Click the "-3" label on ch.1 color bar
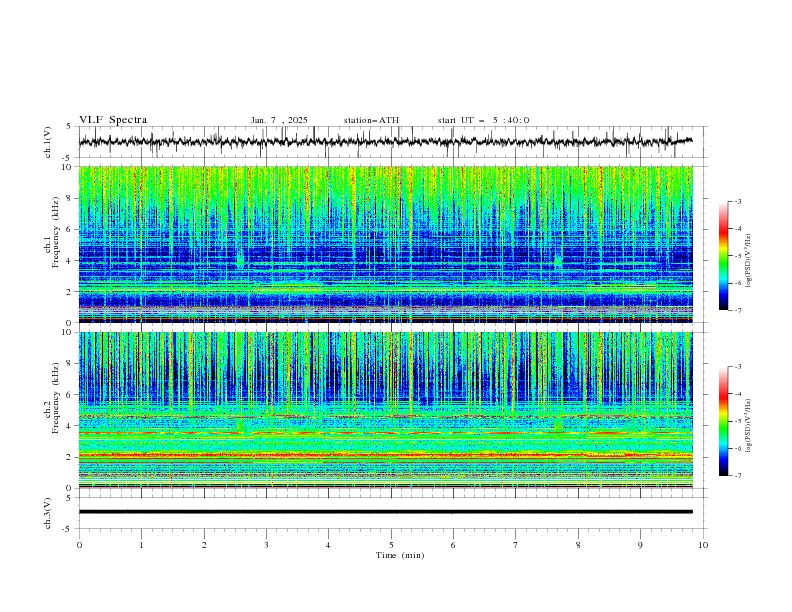Screen dimensions: 792x612 click(x=737, y=201)
